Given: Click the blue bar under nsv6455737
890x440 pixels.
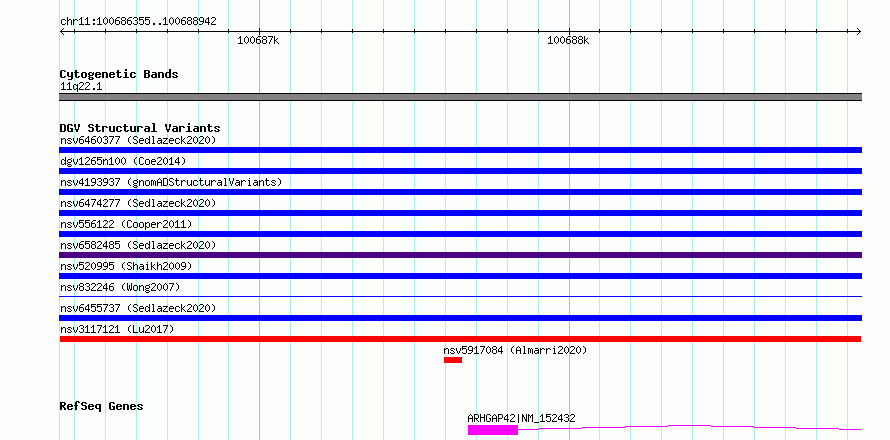Looking at the screenshot, I should tap(460, 318).
